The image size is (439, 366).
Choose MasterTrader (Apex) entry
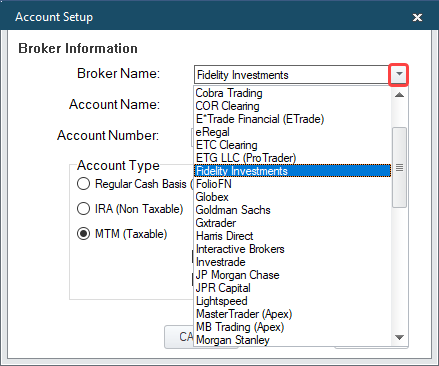point(292,314)
